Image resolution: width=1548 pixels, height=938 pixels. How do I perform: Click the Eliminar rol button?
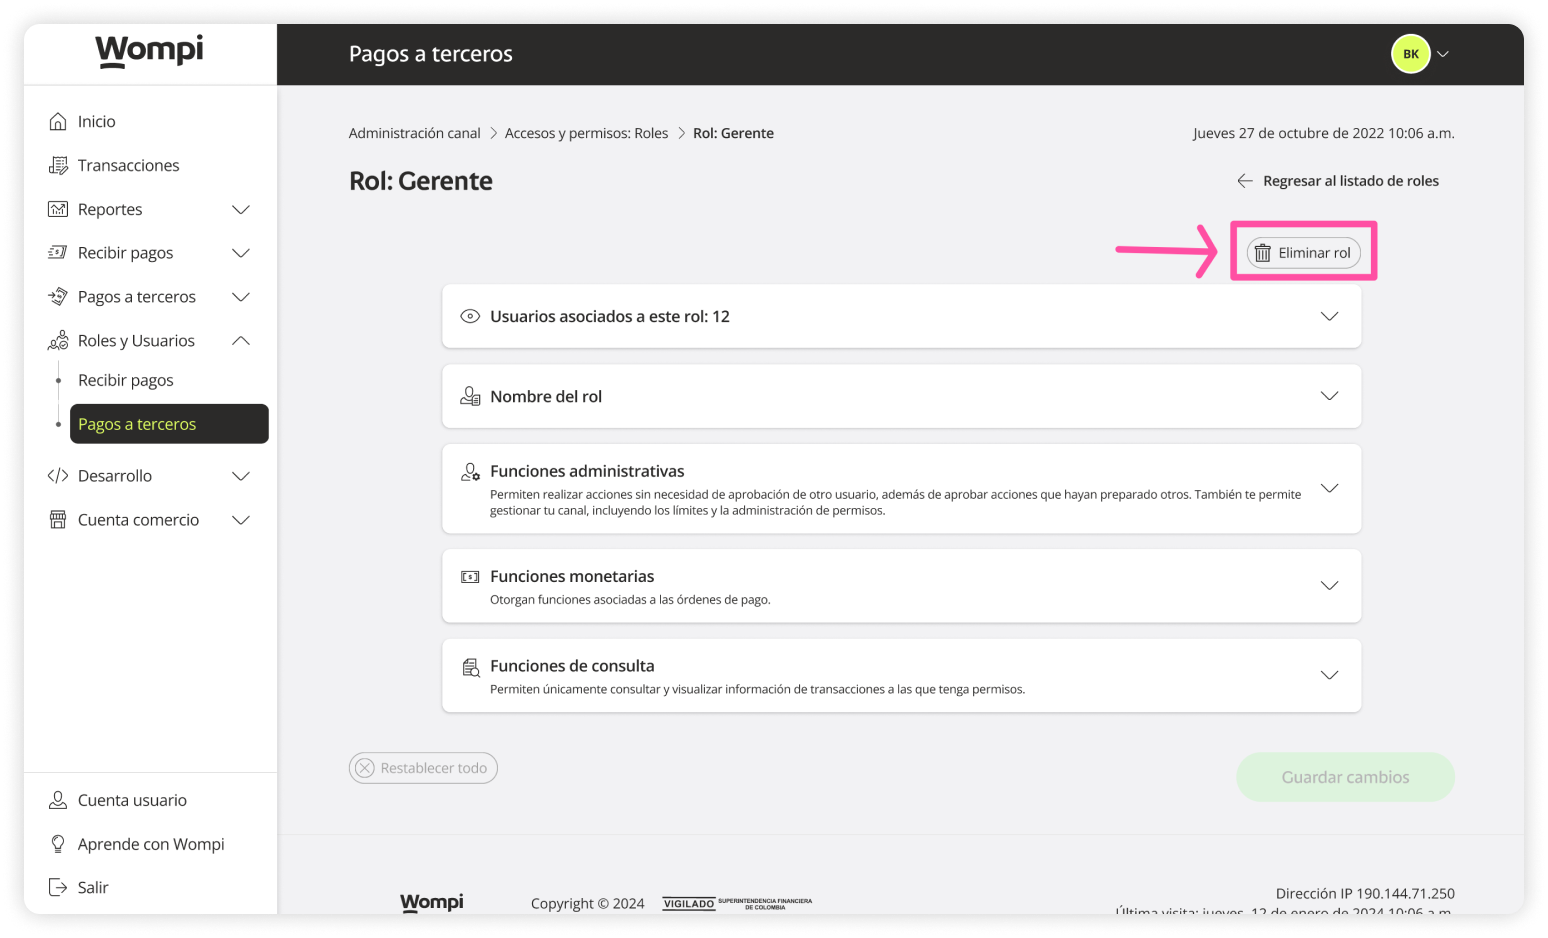(1303, 252)
